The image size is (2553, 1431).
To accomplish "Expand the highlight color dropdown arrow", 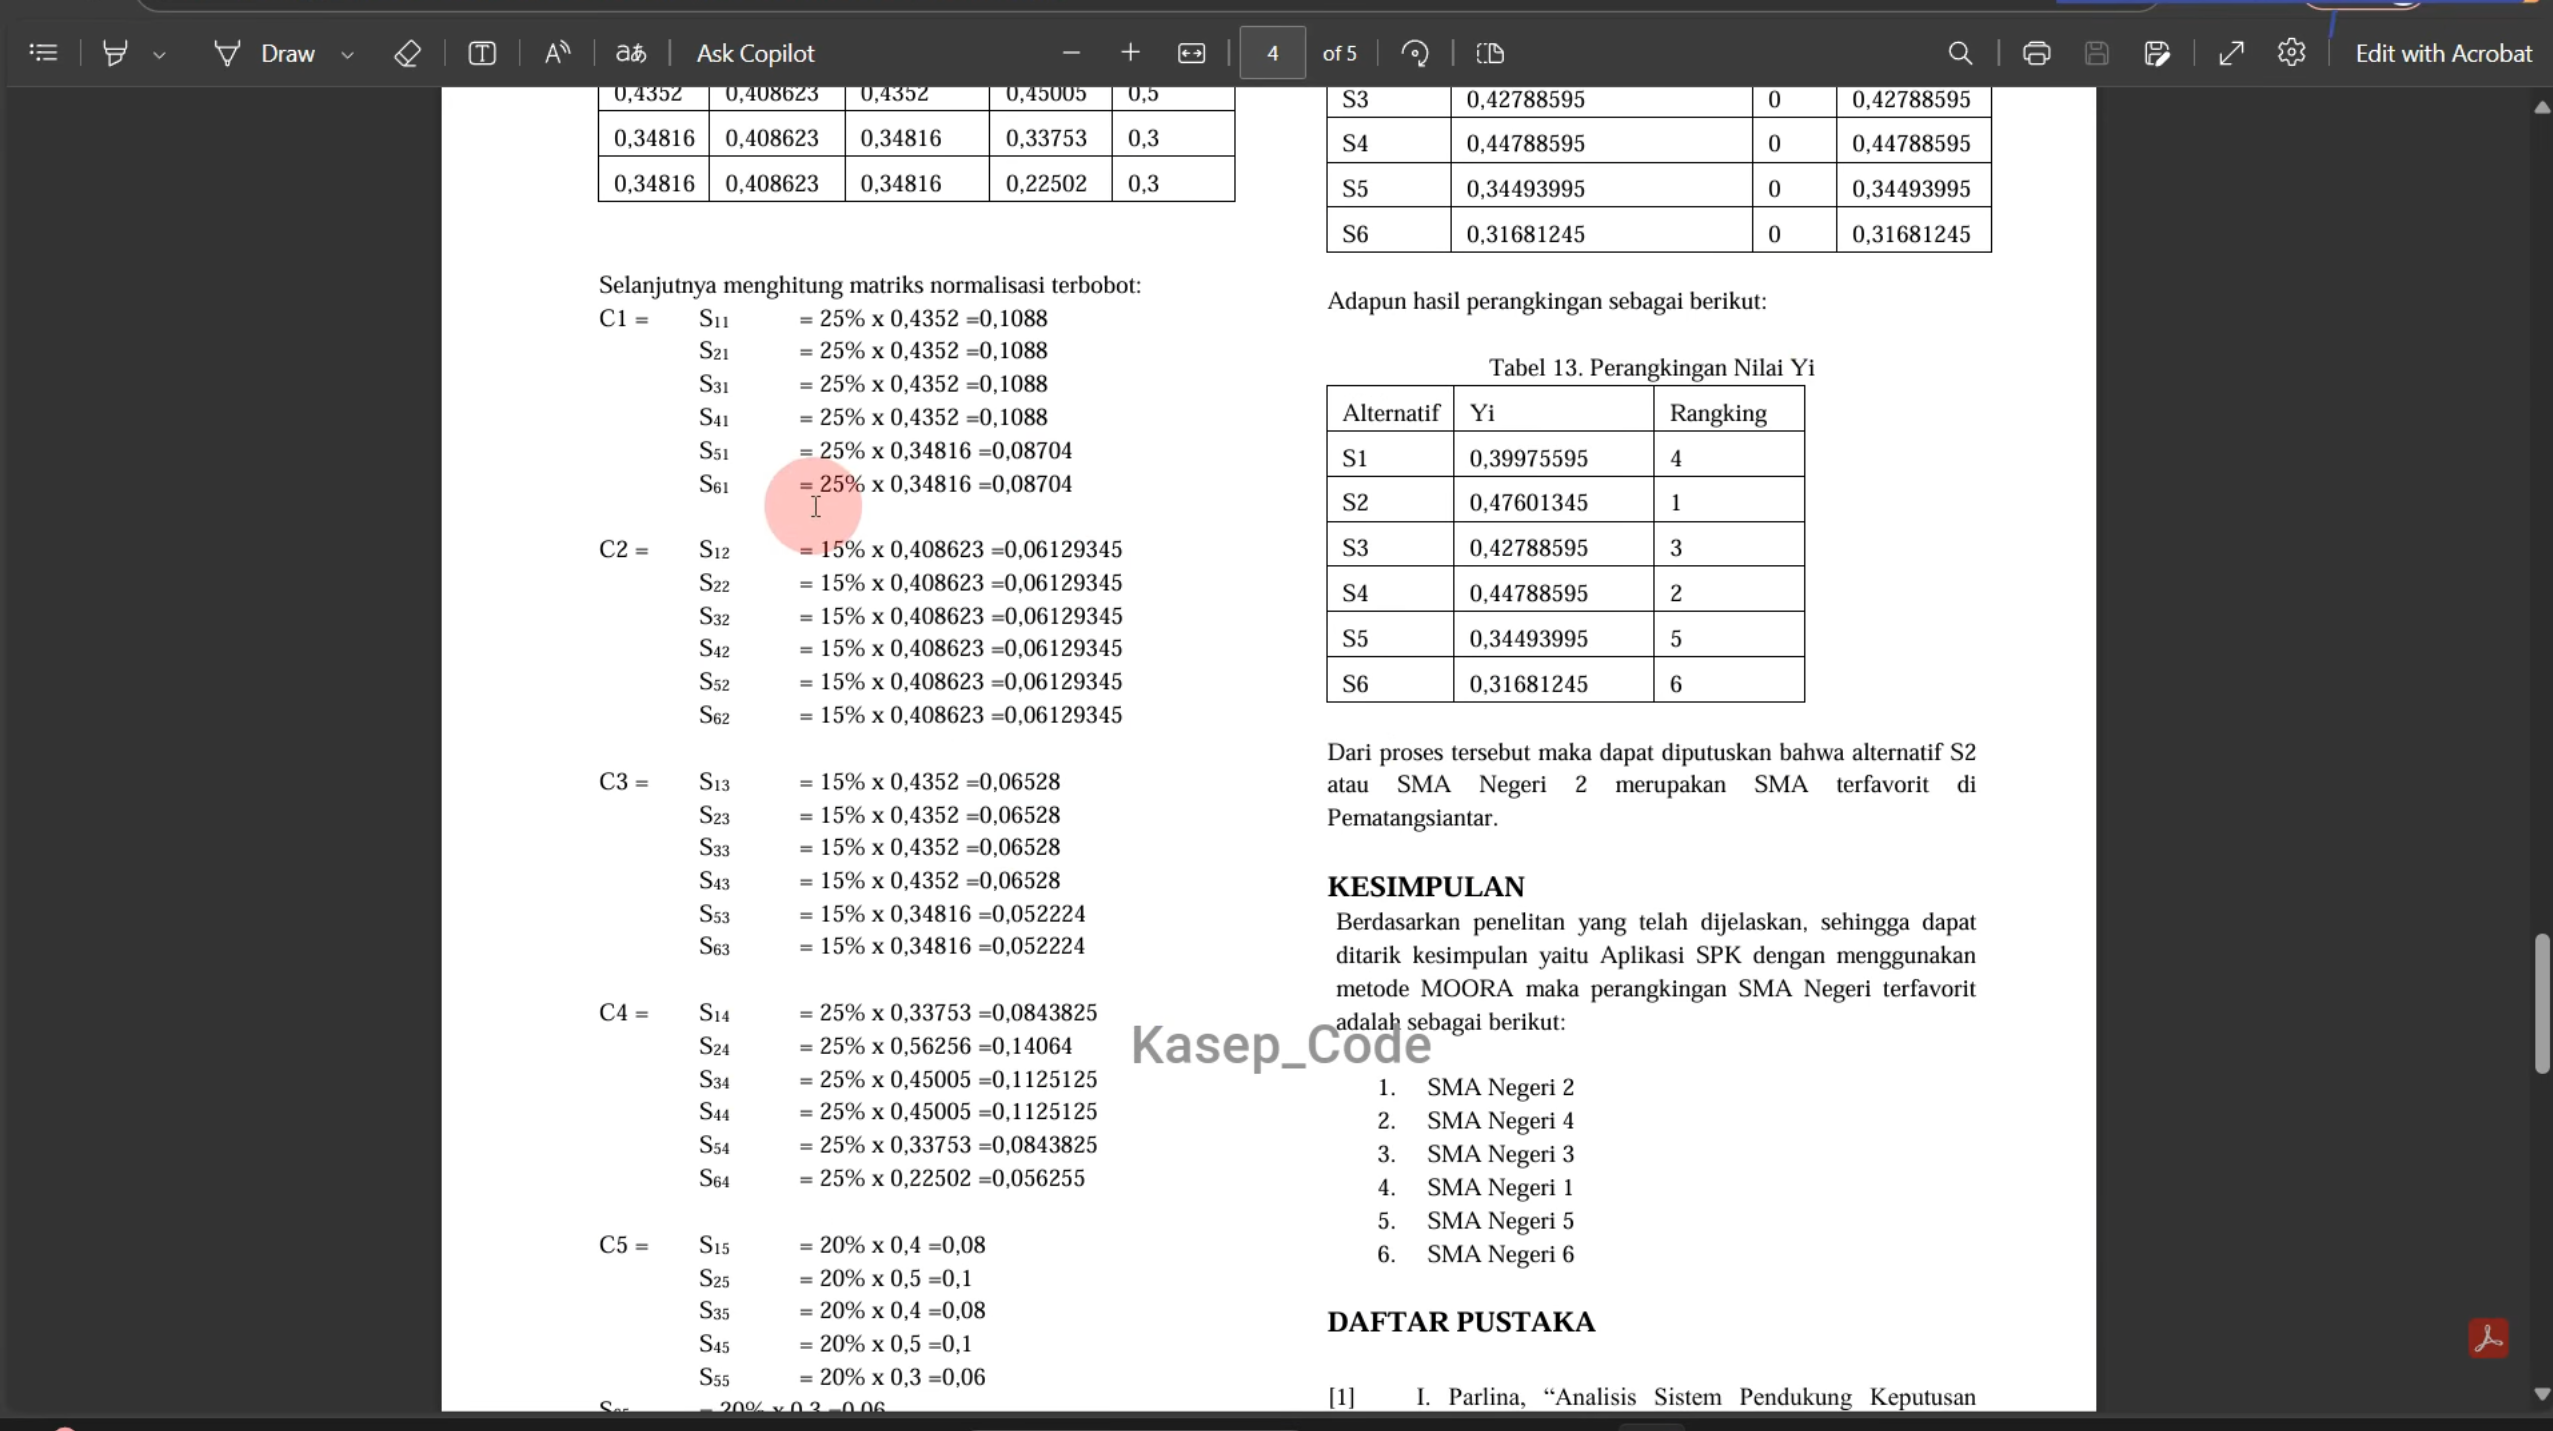I will click(x=159, y=54).
